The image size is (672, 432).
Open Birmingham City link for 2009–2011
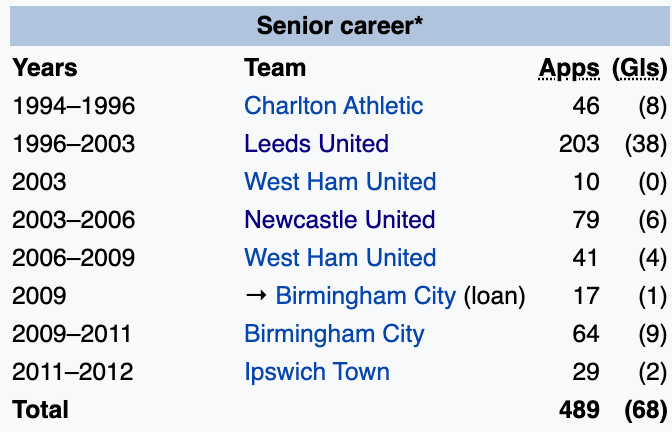pos(334,334)
